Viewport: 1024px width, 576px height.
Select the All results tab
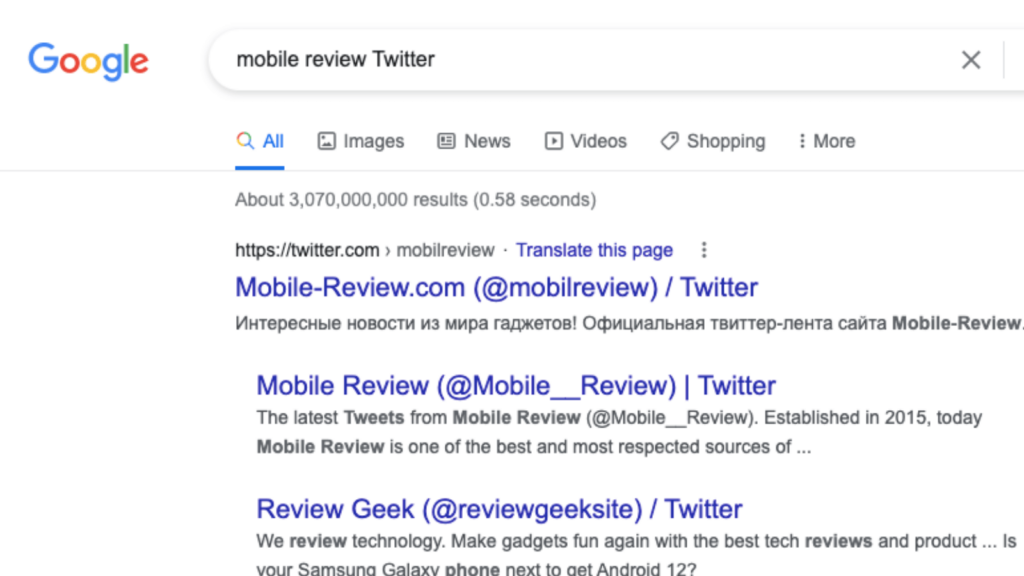click(x=260, y=141)
